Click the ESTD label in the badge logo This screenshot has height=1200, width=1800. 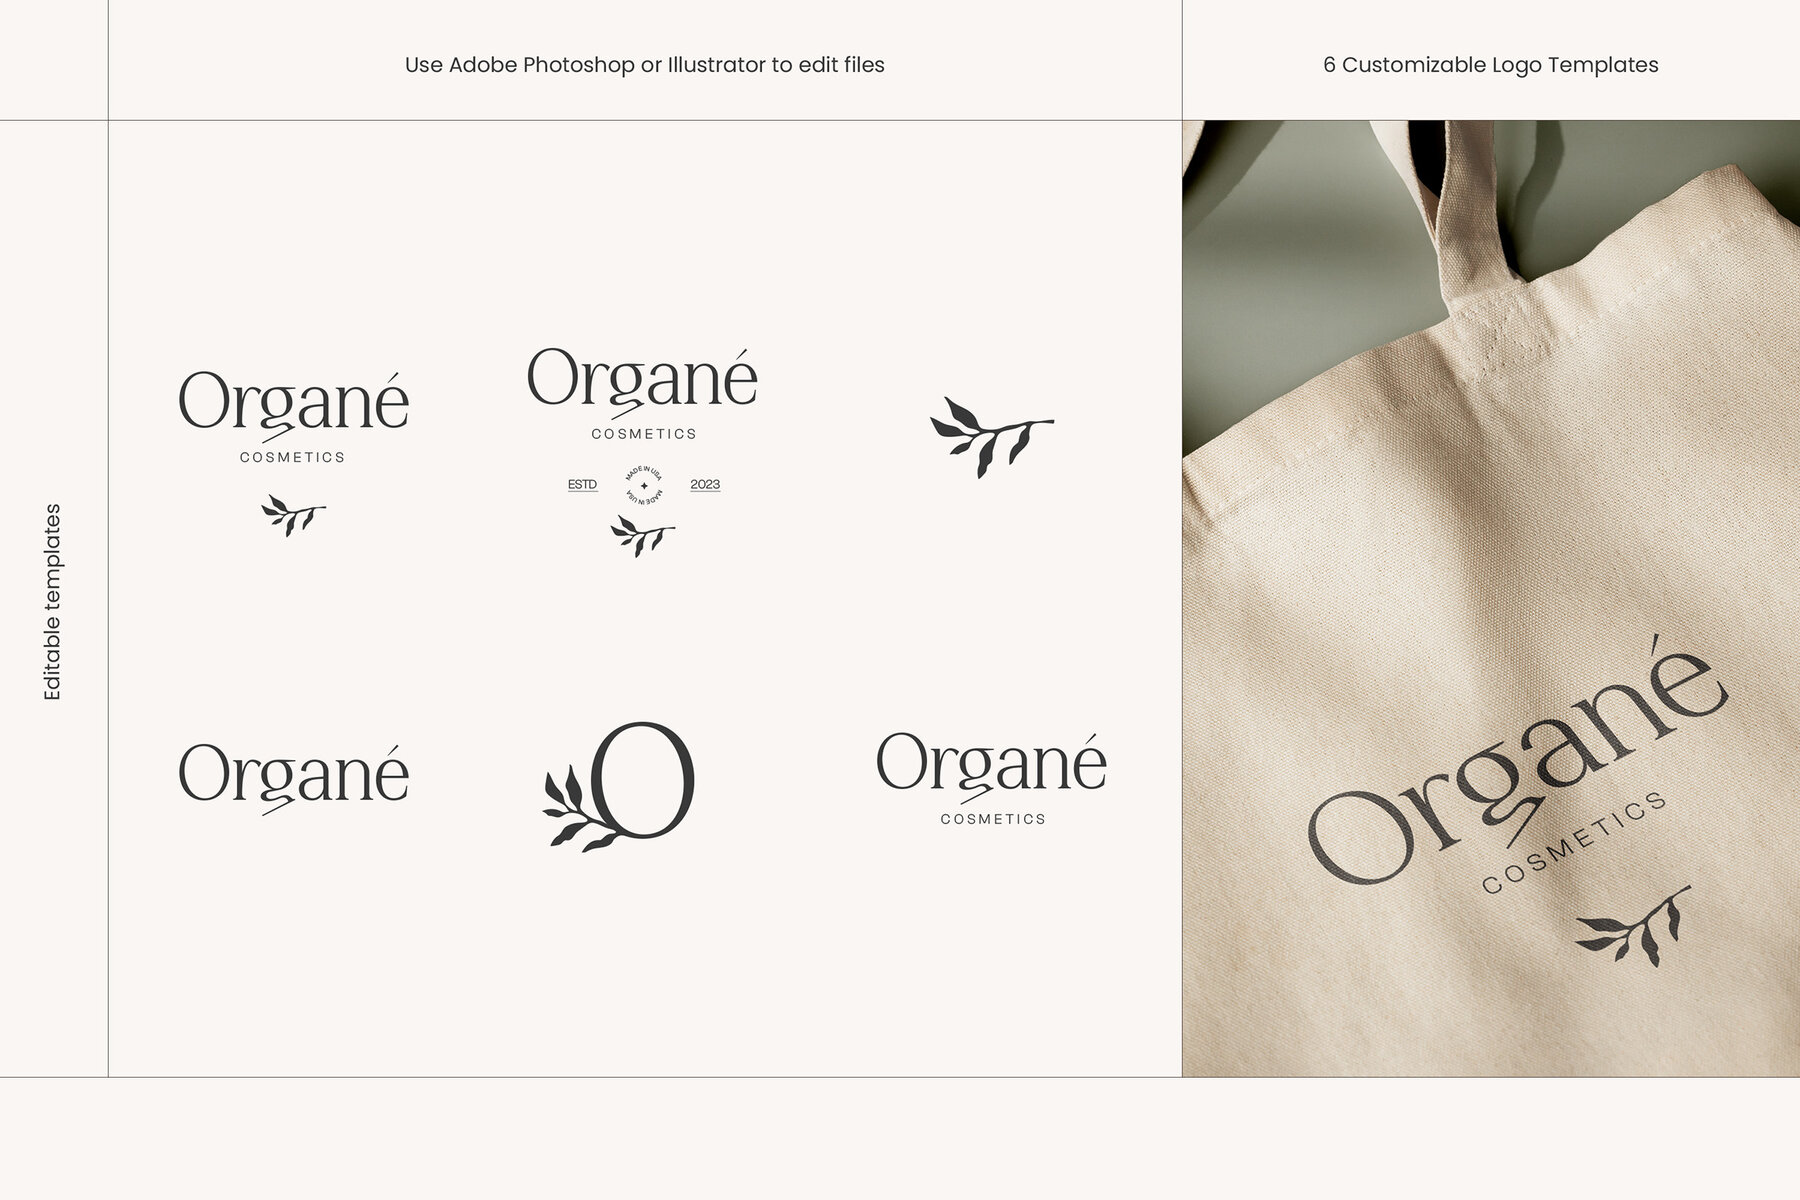[582, 485]
